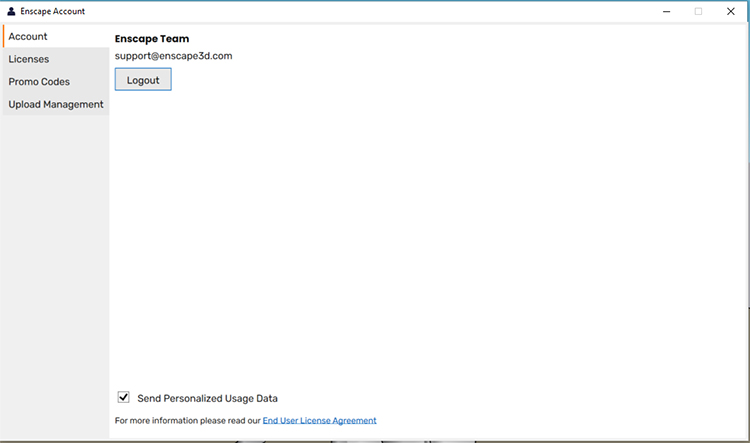Select the support@enscape3d.com email text

[174, 56]
